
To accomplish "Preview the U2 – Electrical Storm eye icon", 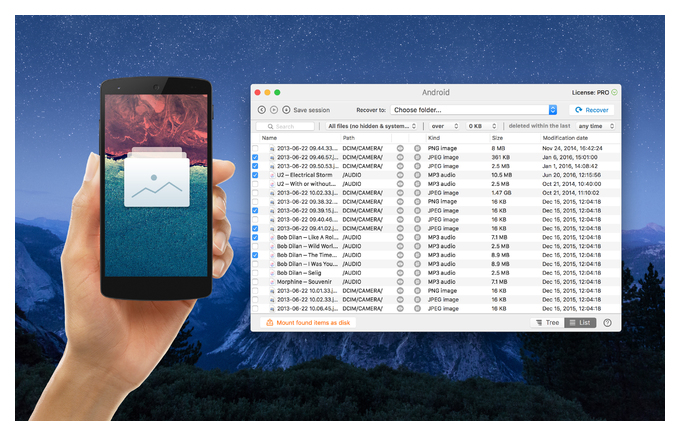I will tap(400, 175).
